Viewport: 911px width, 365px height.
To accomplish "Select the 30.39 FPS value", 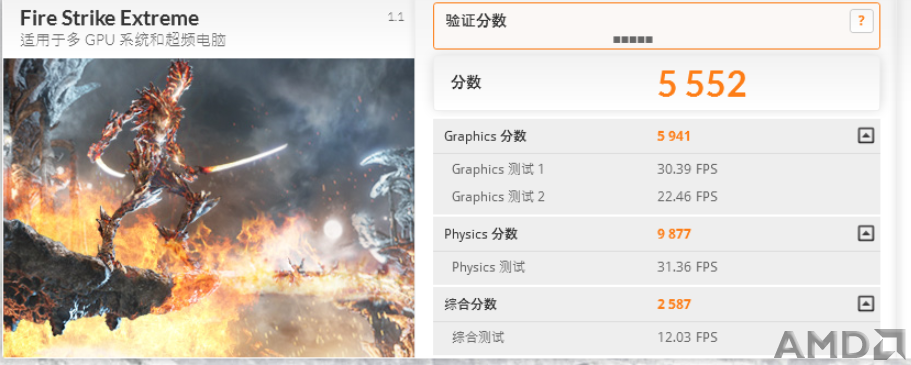I will 687,170.
